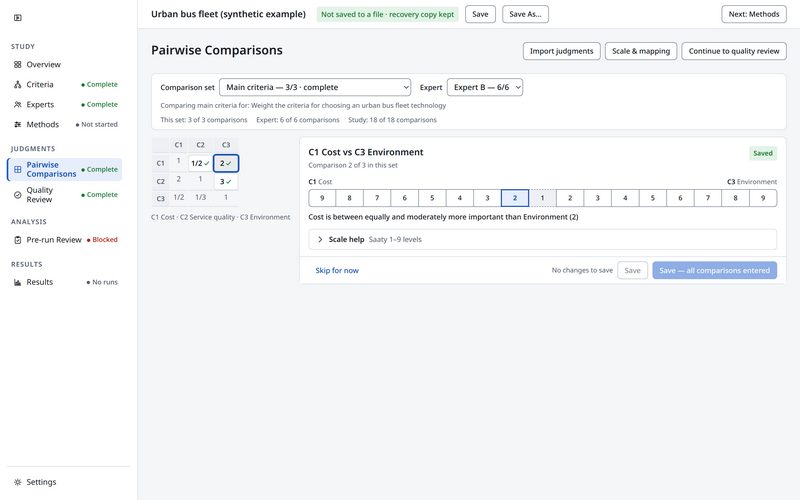Open Overview via its grid icon
Screen dimensions: 800x500
(x=18, y=64)
